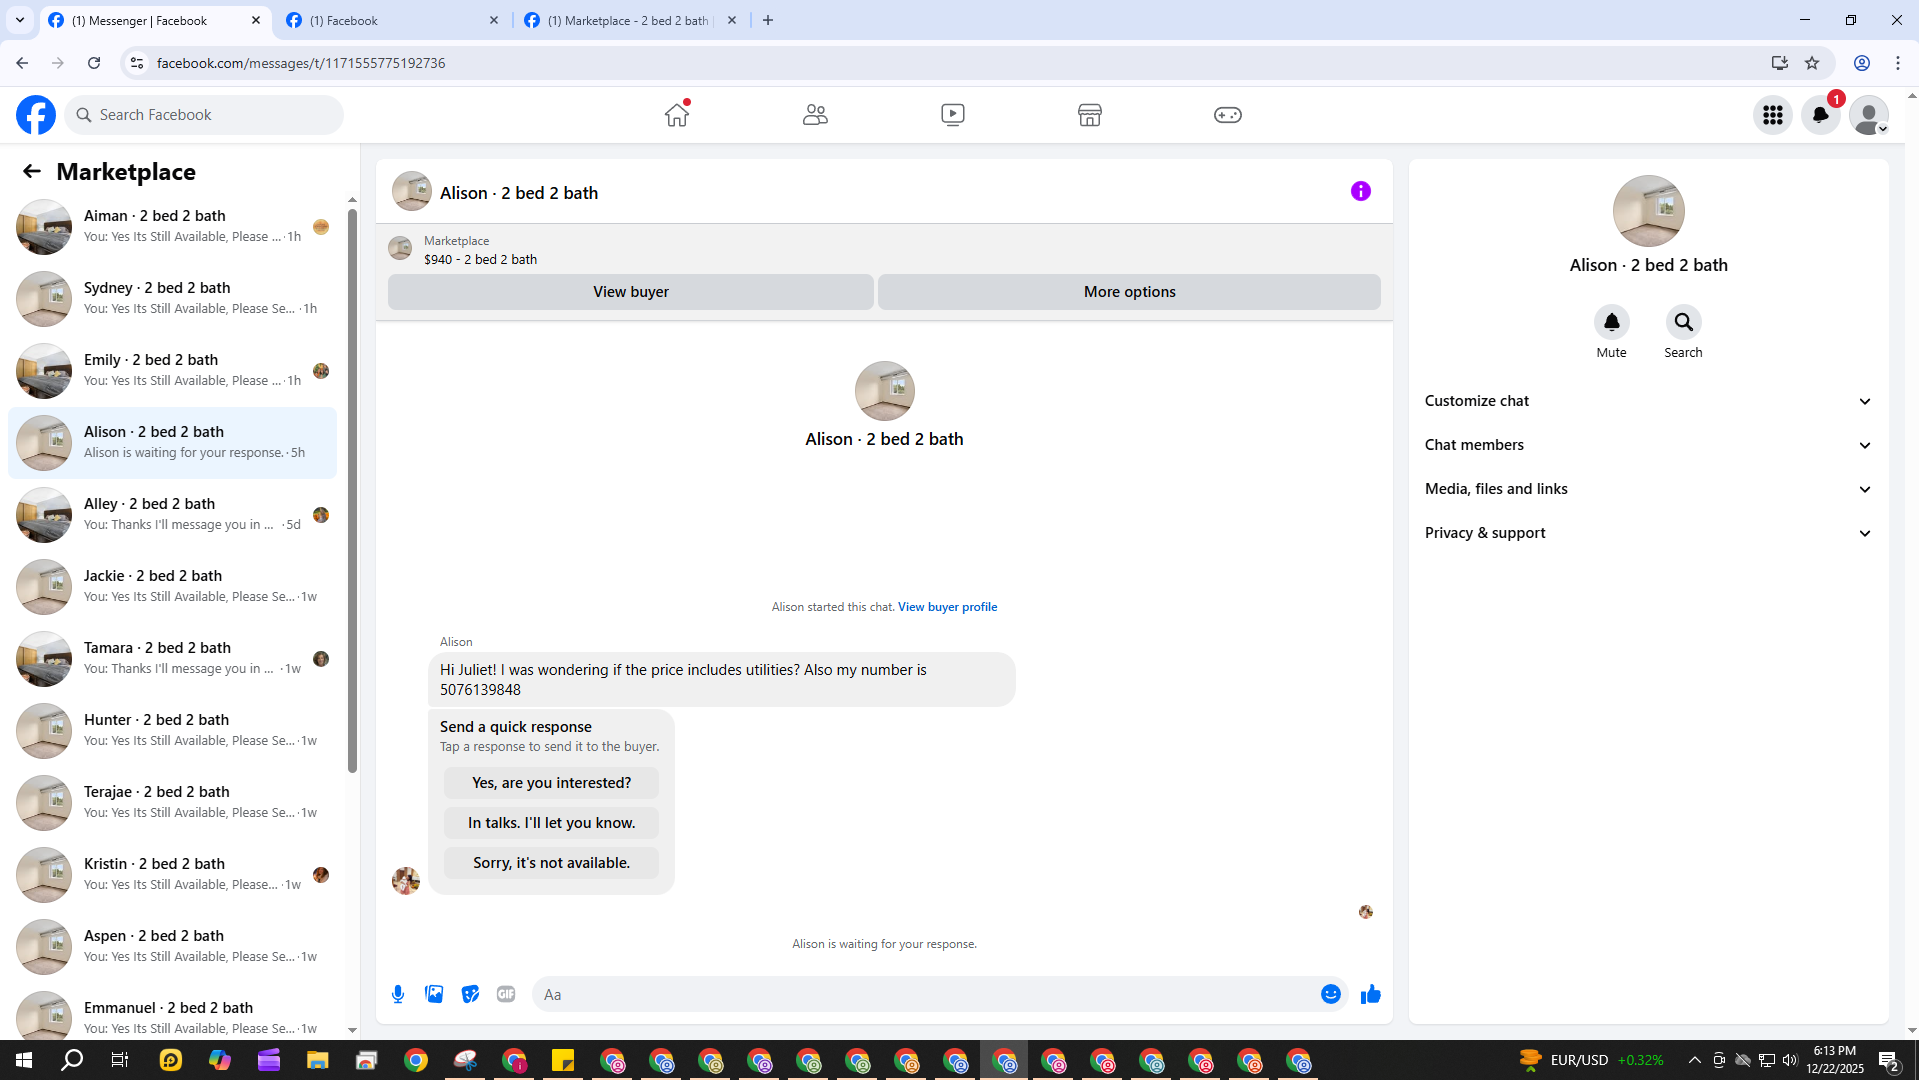Open the Aspen · 2 bed 2 bath conversation
The height and width of the screenshot is (1080, 1919).
tap(172, 947)
